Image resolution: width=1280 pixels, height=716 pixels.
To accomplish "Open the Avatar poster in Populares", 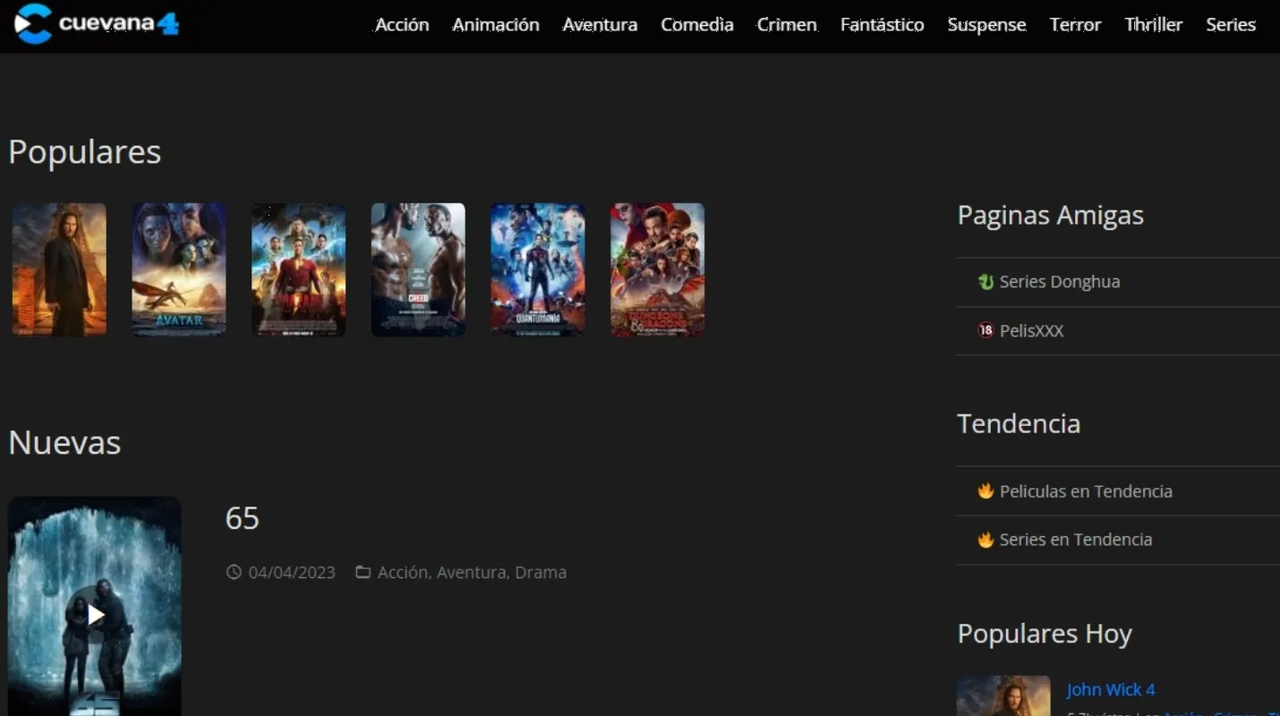I will [x=179, y=270].
